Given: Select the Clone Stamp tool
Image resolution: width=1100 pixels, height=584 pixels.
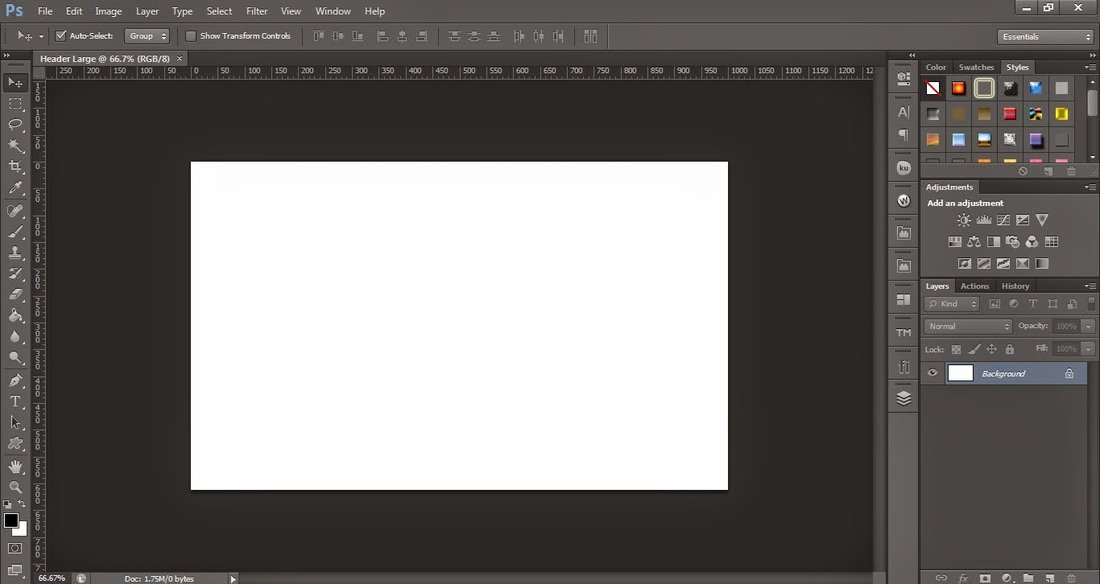Looking at the screenshot, I should point(15,253).
